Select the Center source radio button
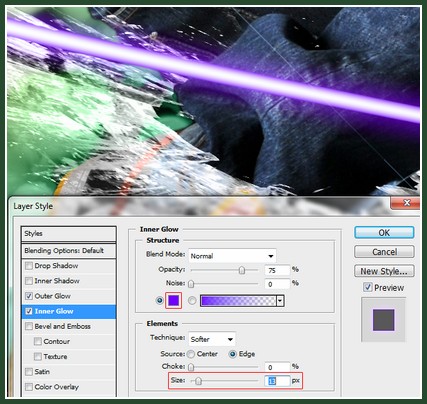Viewport: 427px width, 404px height. pyautogui.click(x=191, y=354)
